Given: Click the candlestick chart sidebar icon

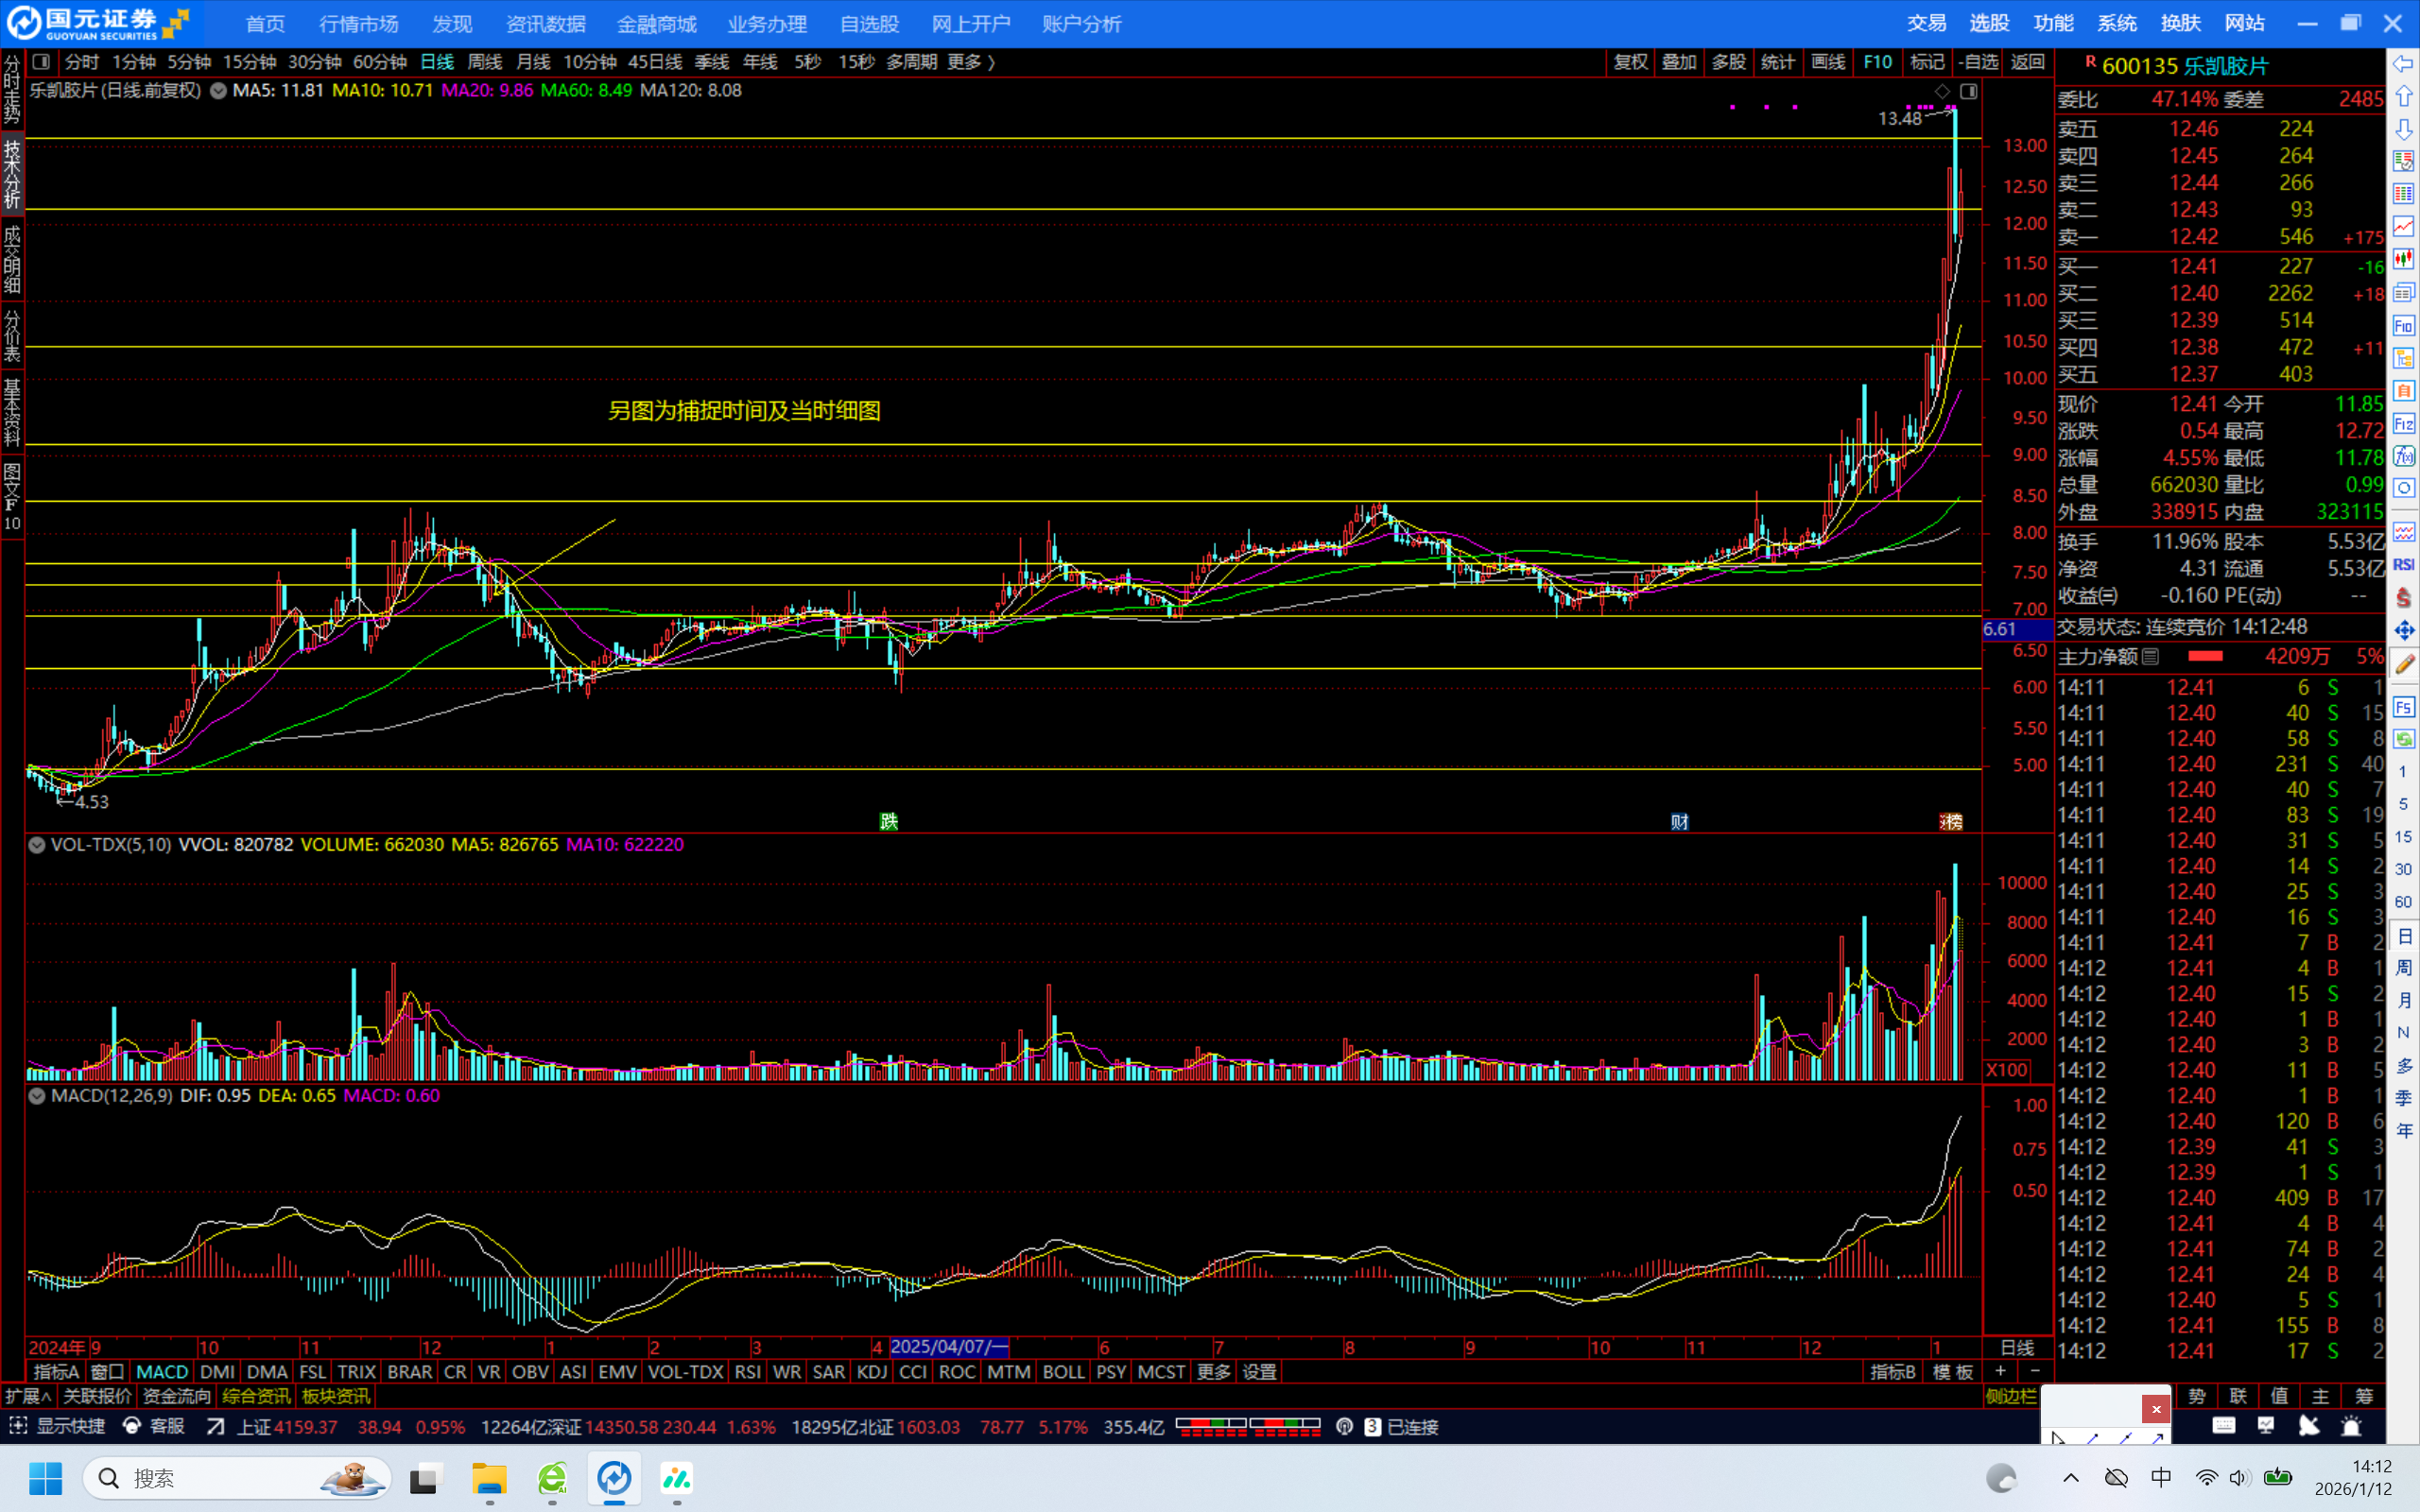Looking at the screenshot, I should click(x=2404, y=260).
